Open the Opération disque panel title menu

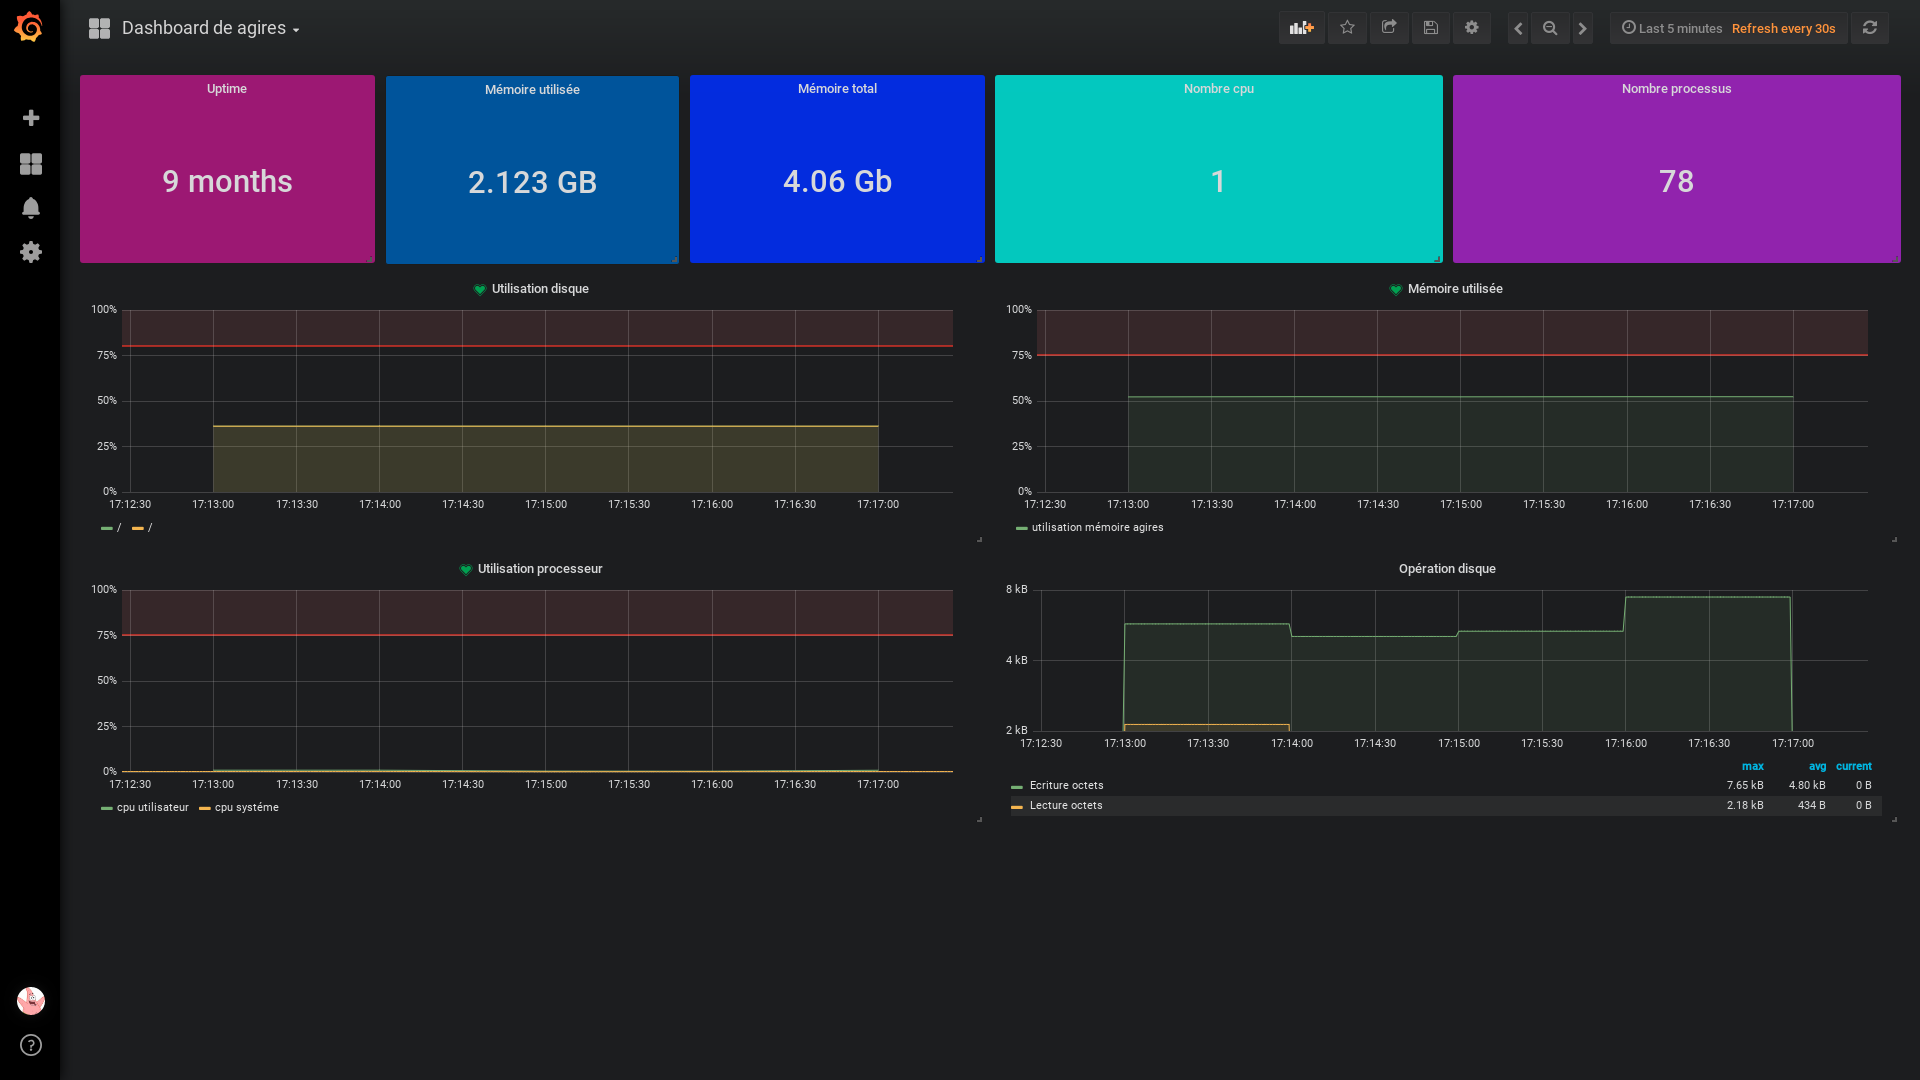tap(1447, 568)
